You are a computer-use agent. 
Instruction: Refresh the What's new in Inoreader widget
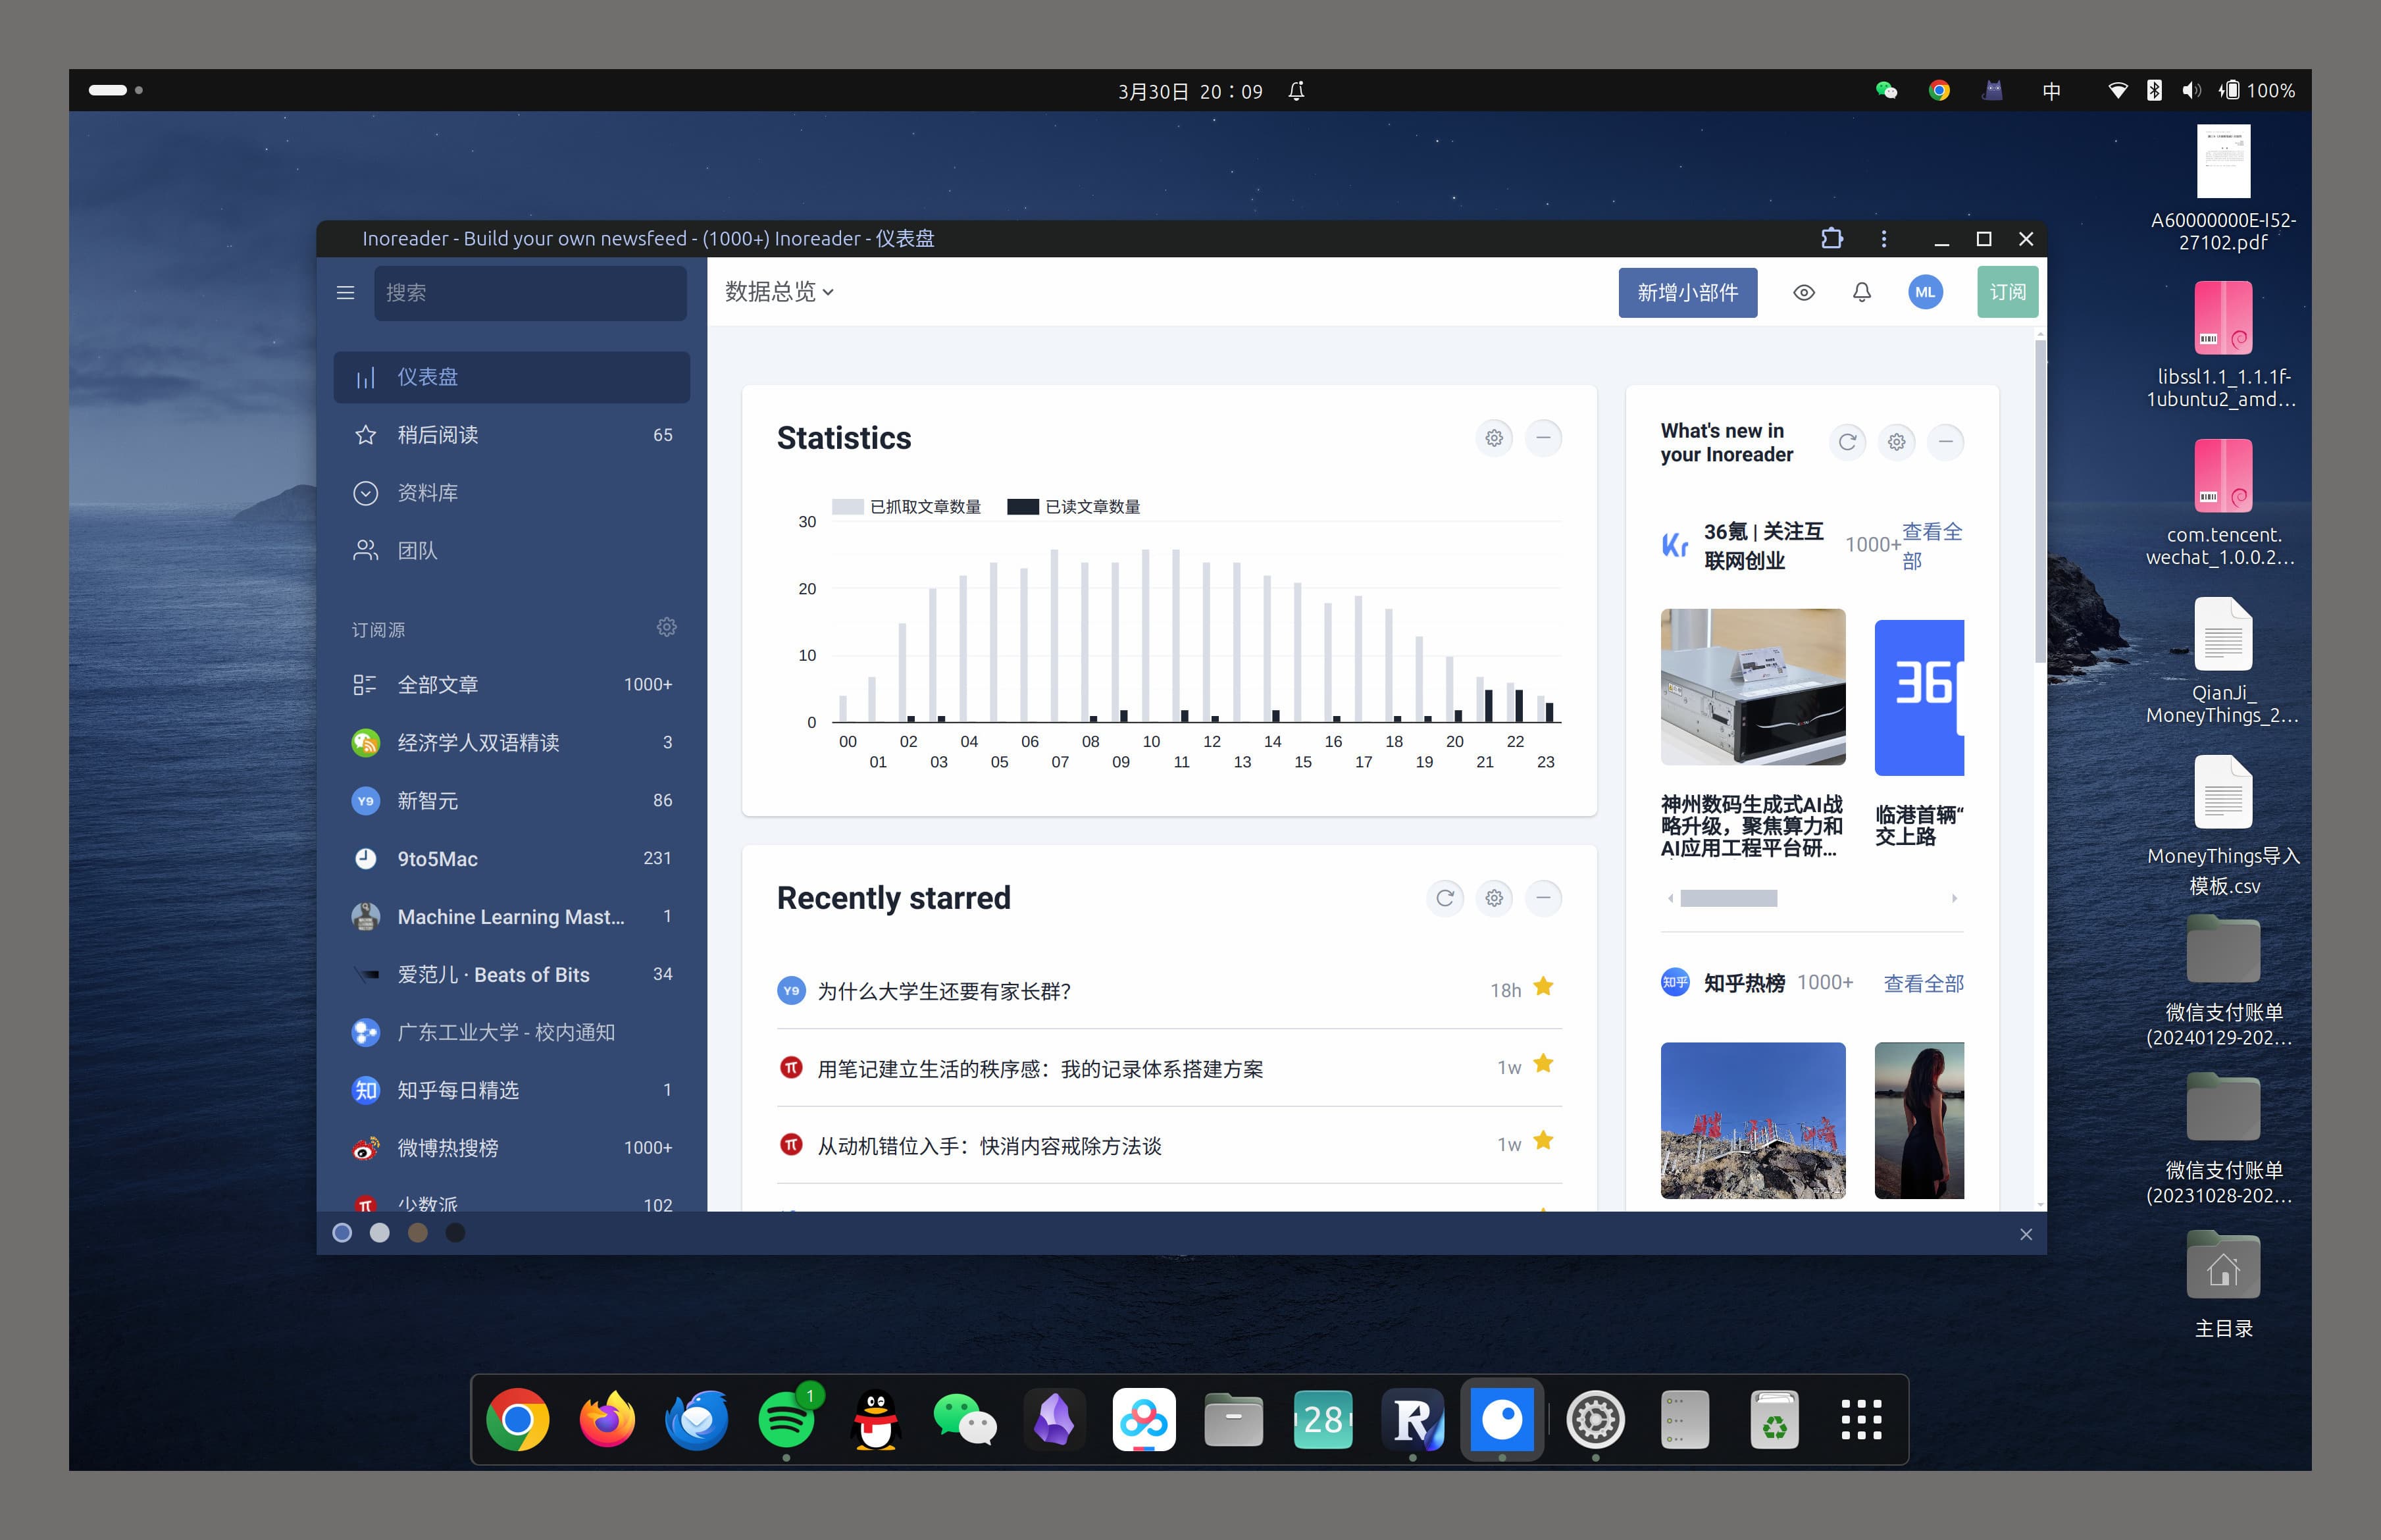1848,442
